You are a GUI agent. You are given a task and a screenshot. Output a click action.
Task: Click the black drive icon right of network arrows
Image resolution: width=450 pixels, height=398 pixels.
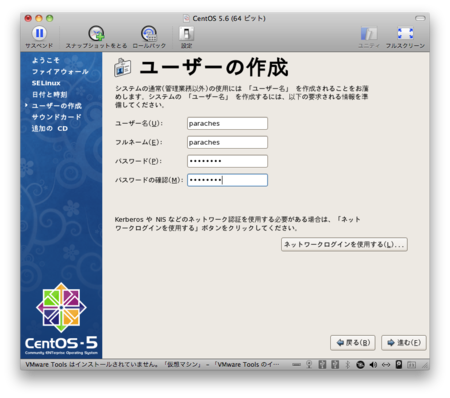tap(399, 364)
